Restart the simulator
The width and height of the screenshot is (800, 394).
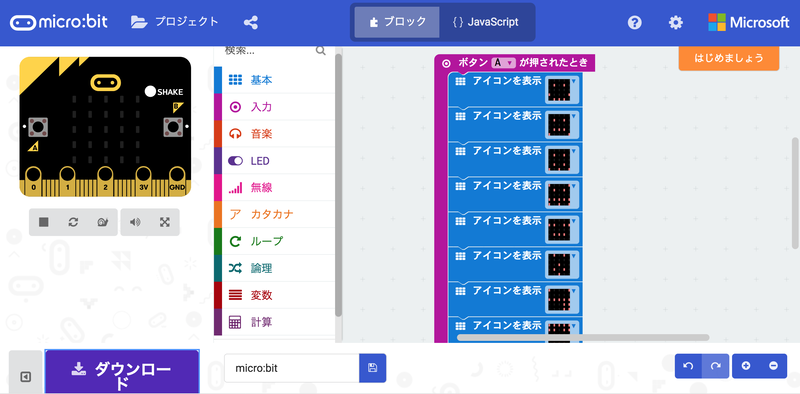tap(73, 222)
